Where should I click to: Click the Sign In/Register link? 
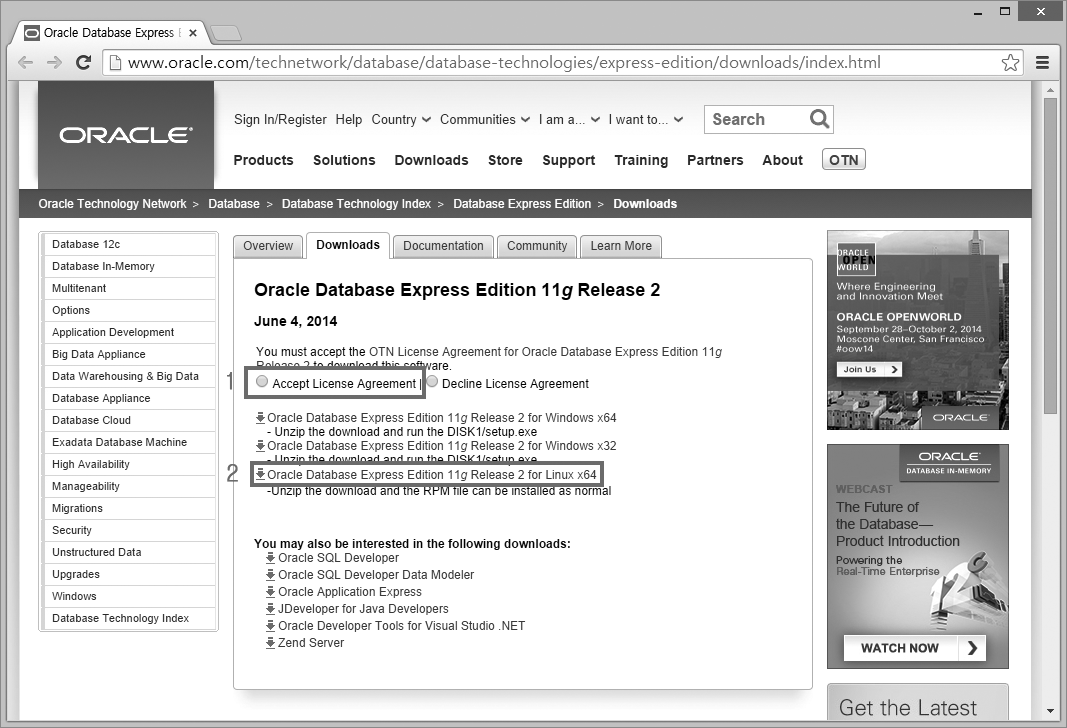pyautogui.click(x=280, y=119)
